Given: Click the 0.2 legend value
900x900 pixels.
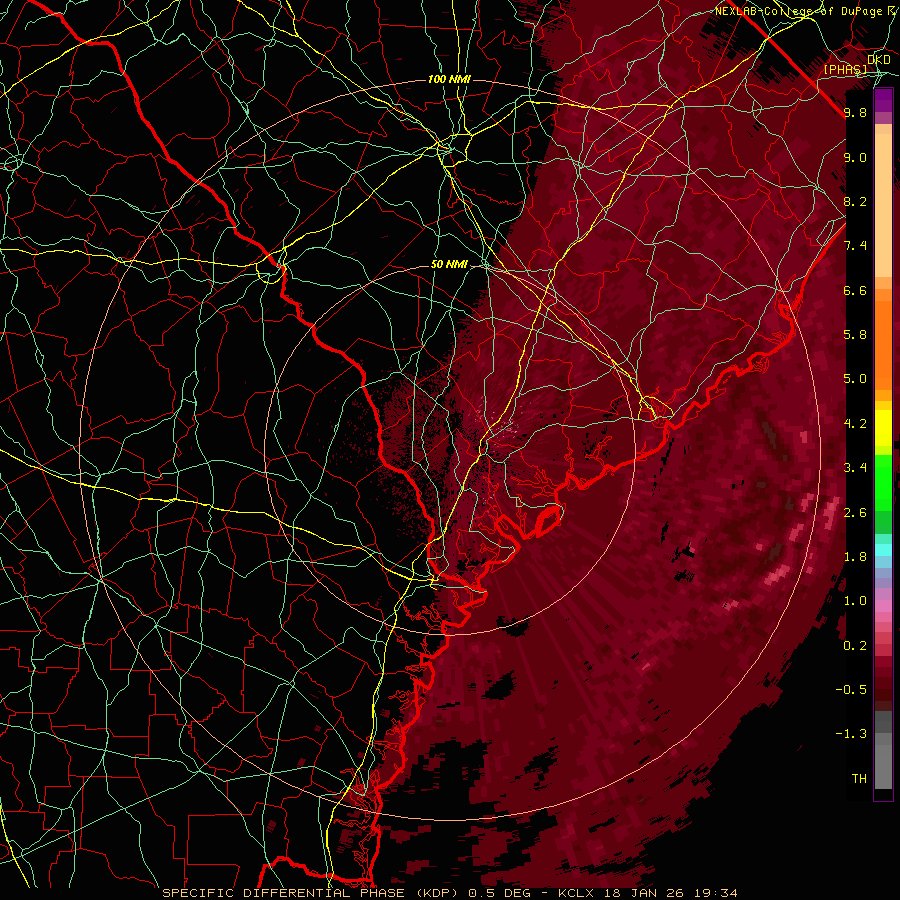Looking at the screenshot, I should pyautogui.click(x=855, y=646).
